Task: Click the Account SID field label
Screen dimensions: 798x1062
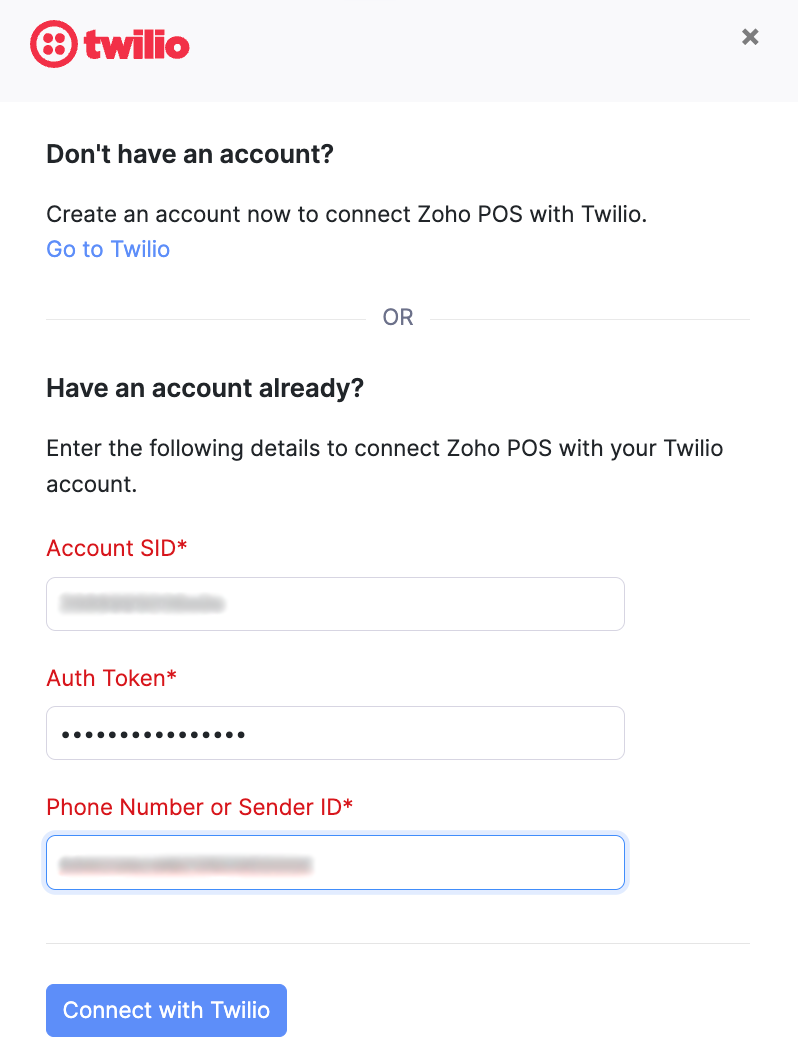Action: coord(111,548)
